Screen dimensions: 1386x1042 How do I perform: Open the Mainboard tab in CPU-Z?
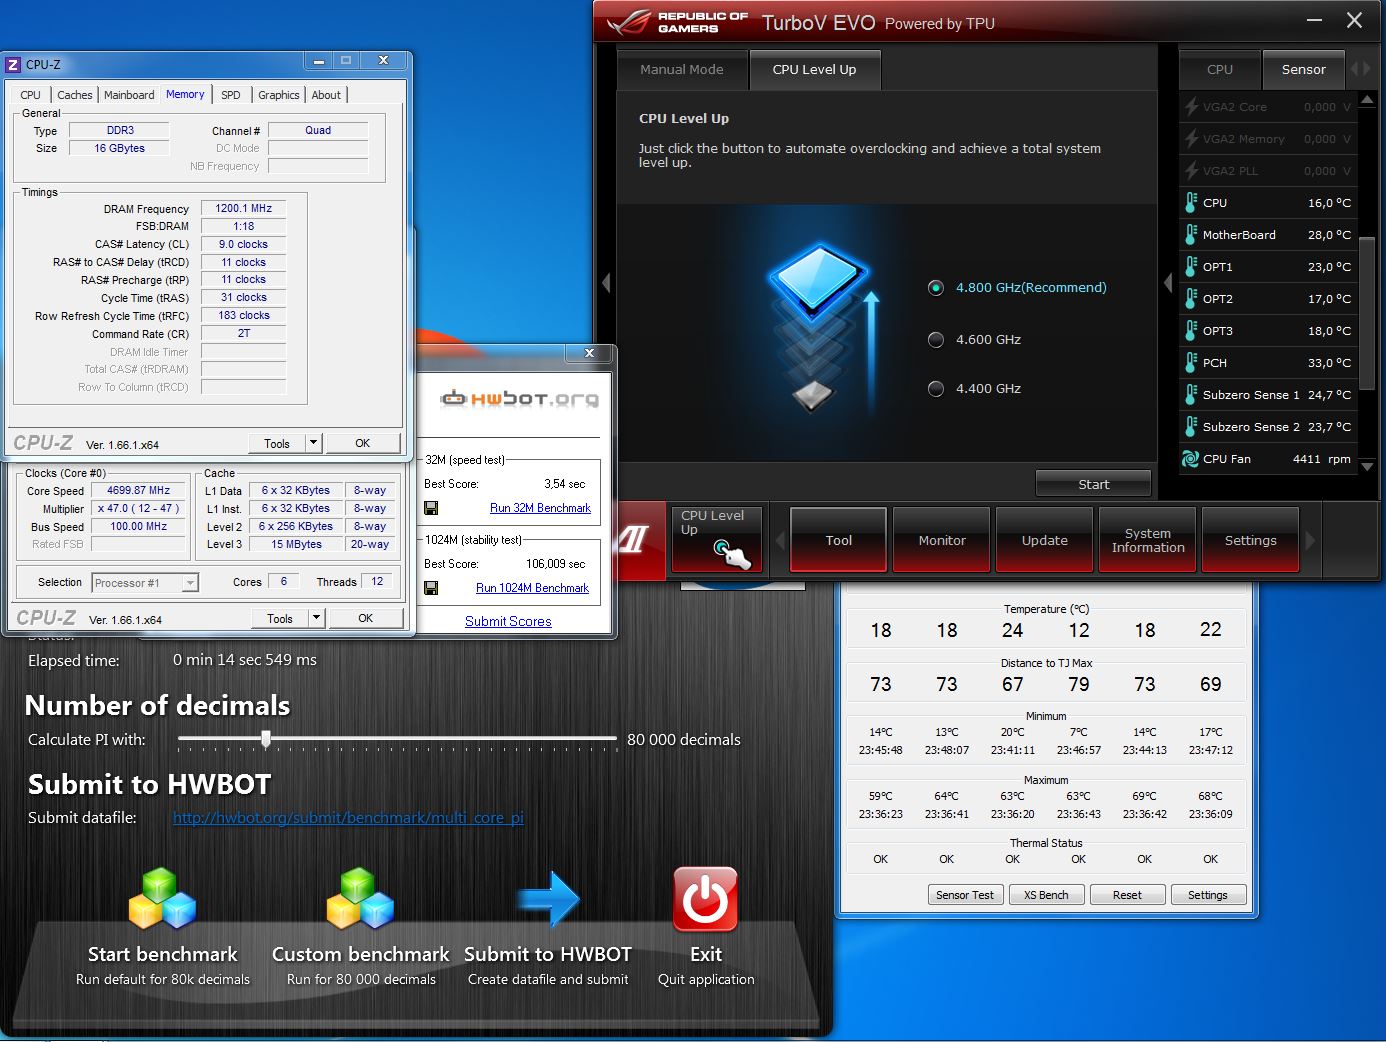(x=129, y=95)
